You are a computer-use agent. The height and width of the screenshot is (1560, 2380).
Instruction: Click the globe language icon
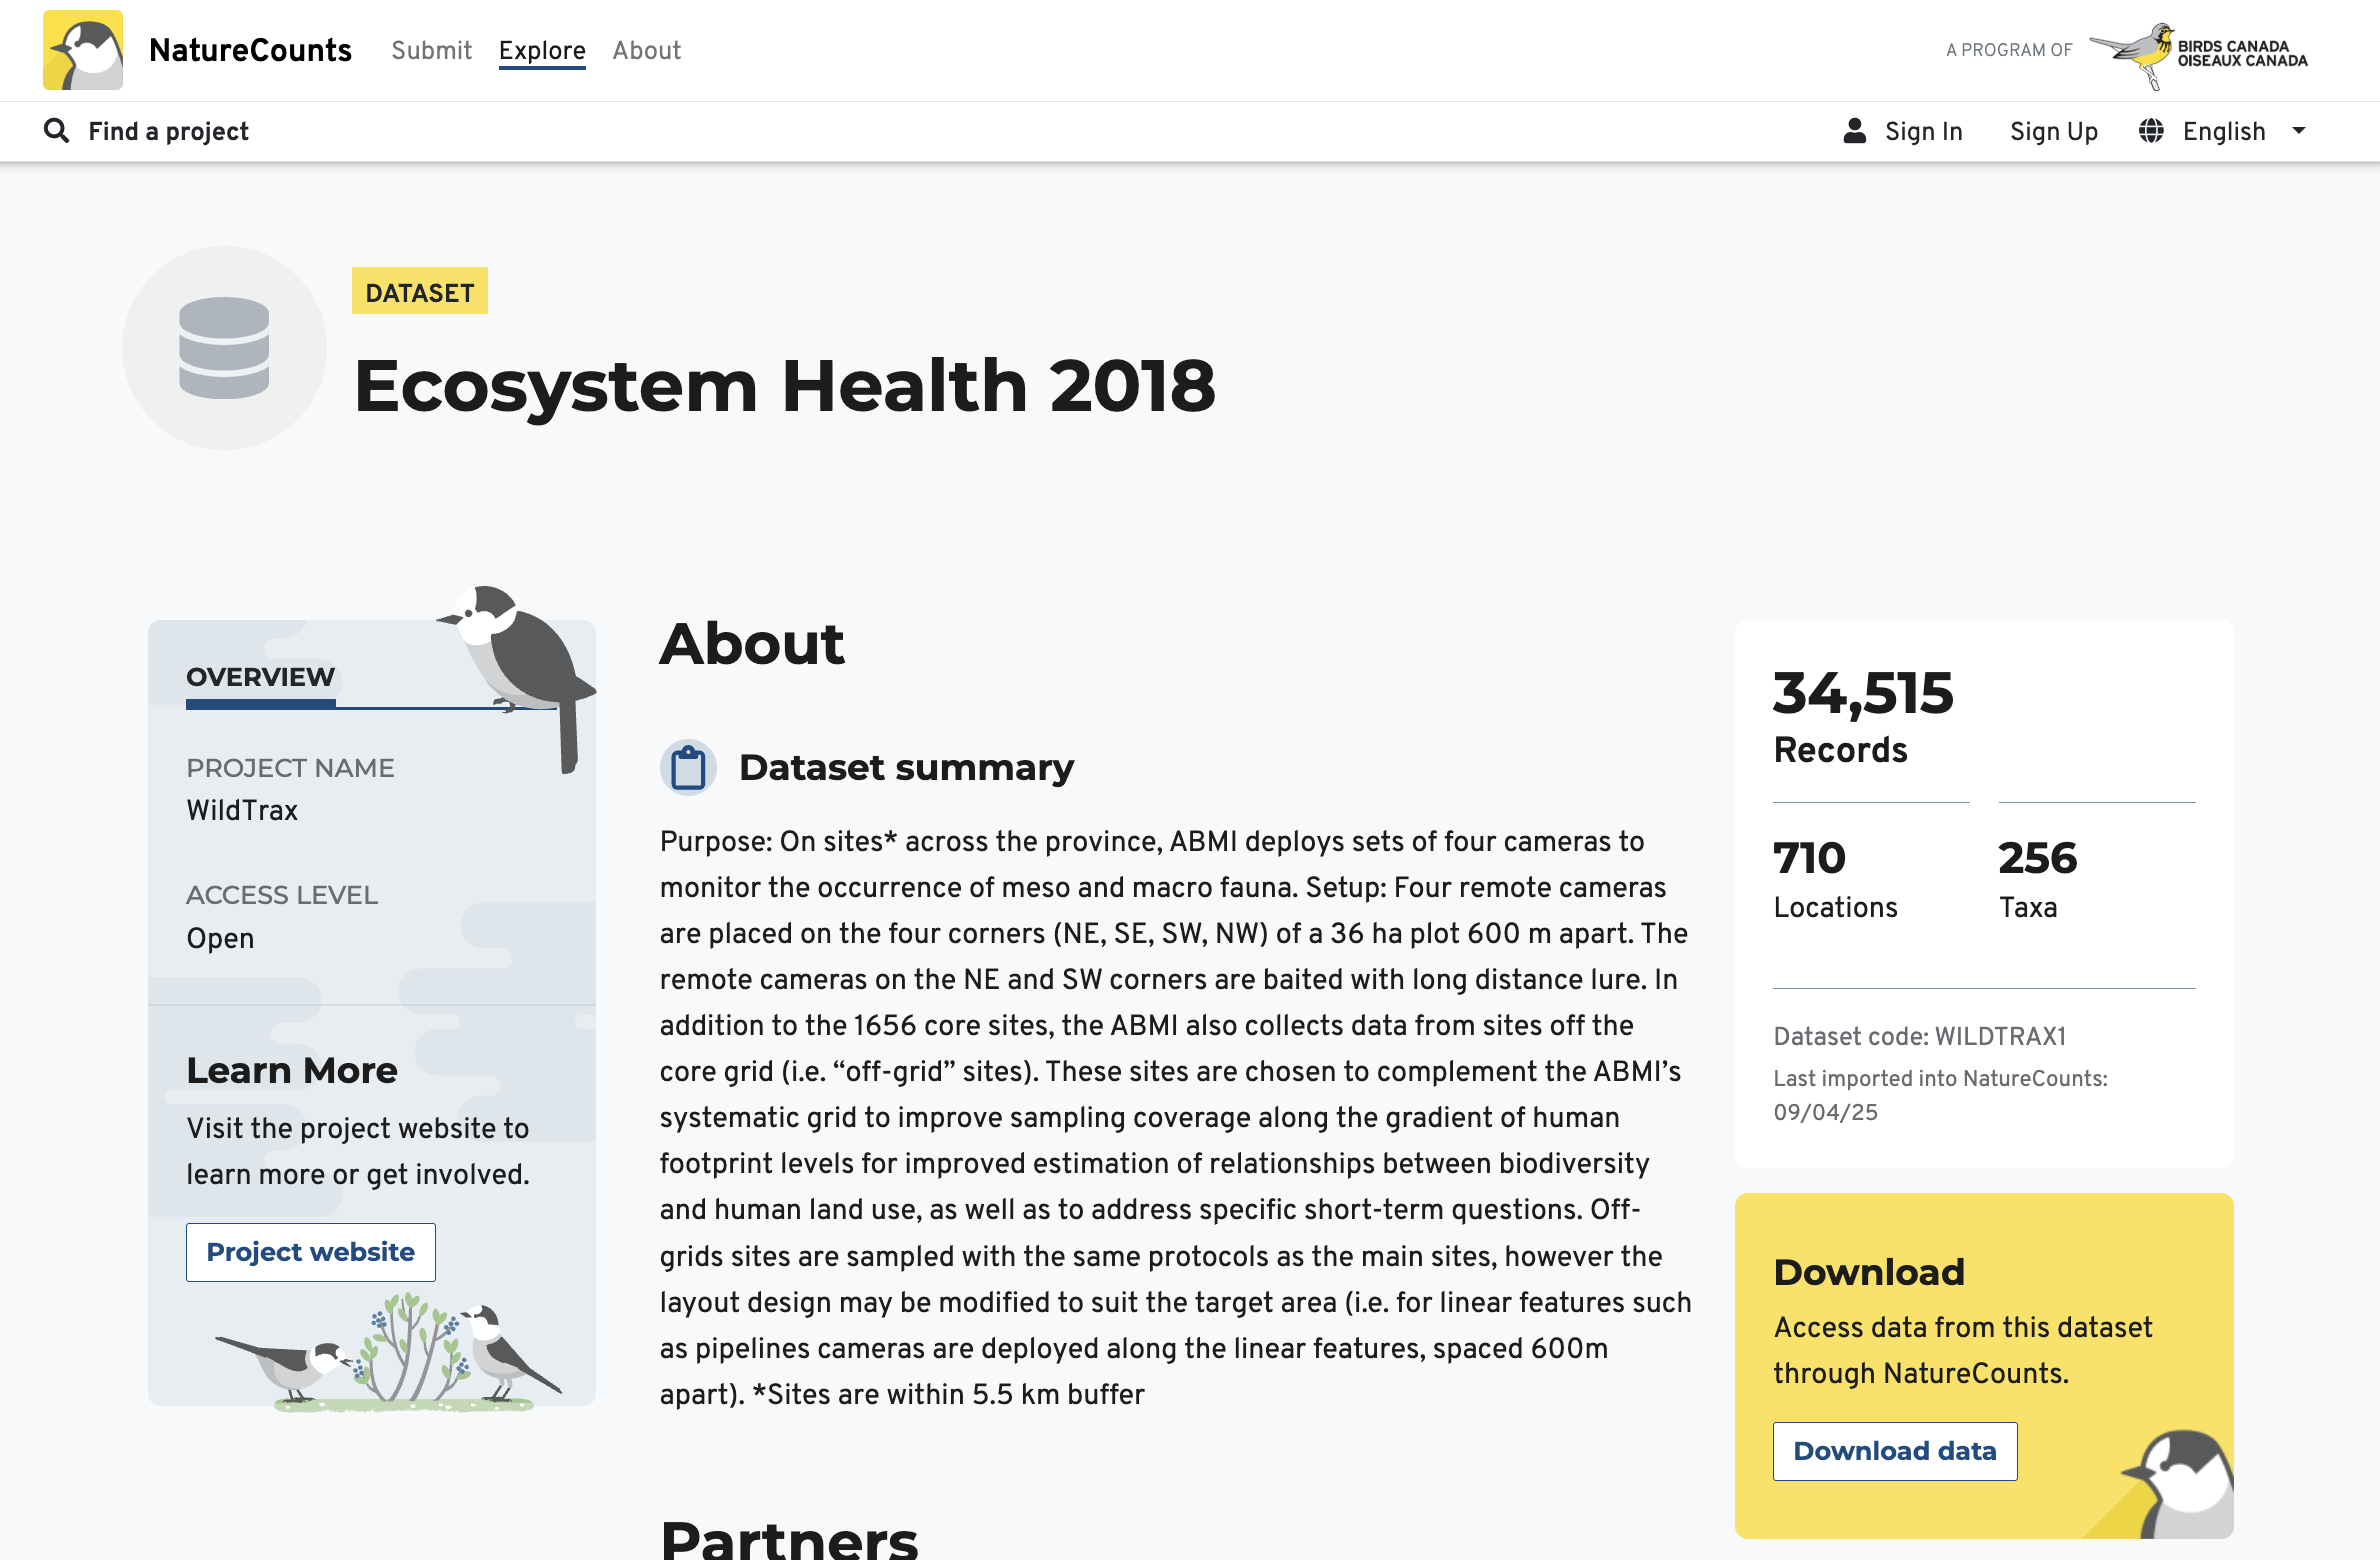(x=2151, y=131)
